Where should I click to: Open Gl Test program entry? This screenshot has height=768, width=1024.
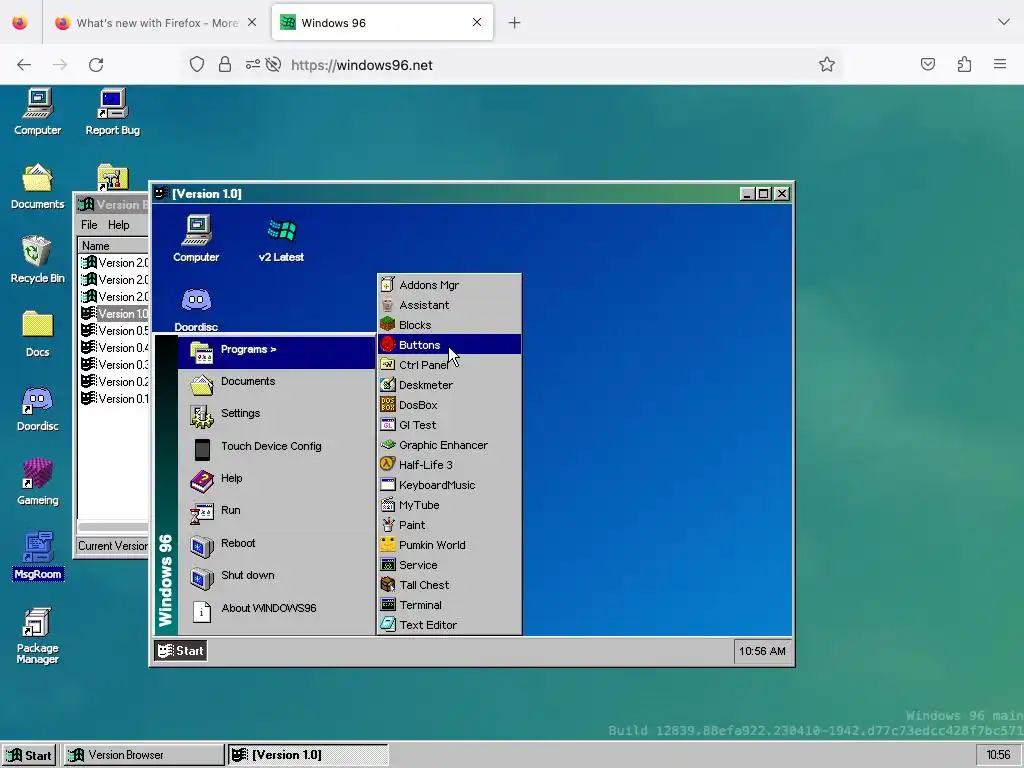449,425
